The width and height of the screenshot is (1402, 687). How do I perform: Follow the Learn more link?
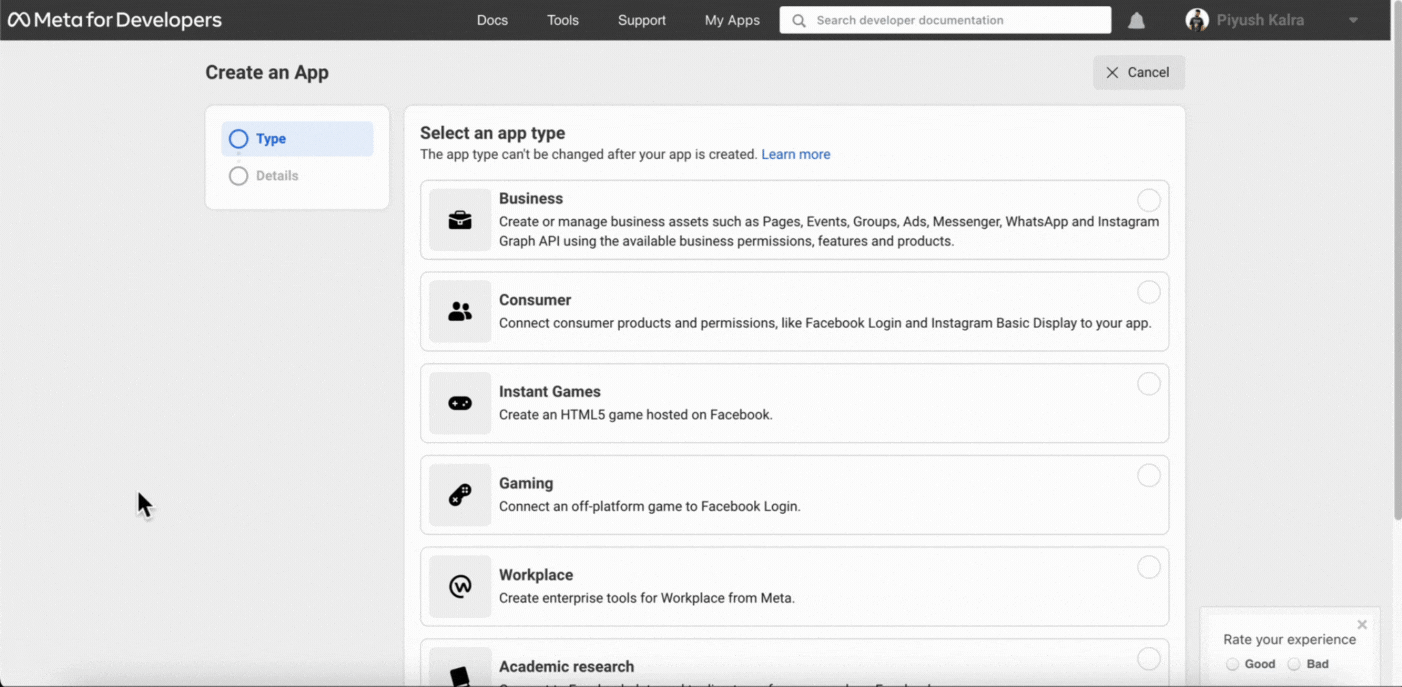(795, 154)
